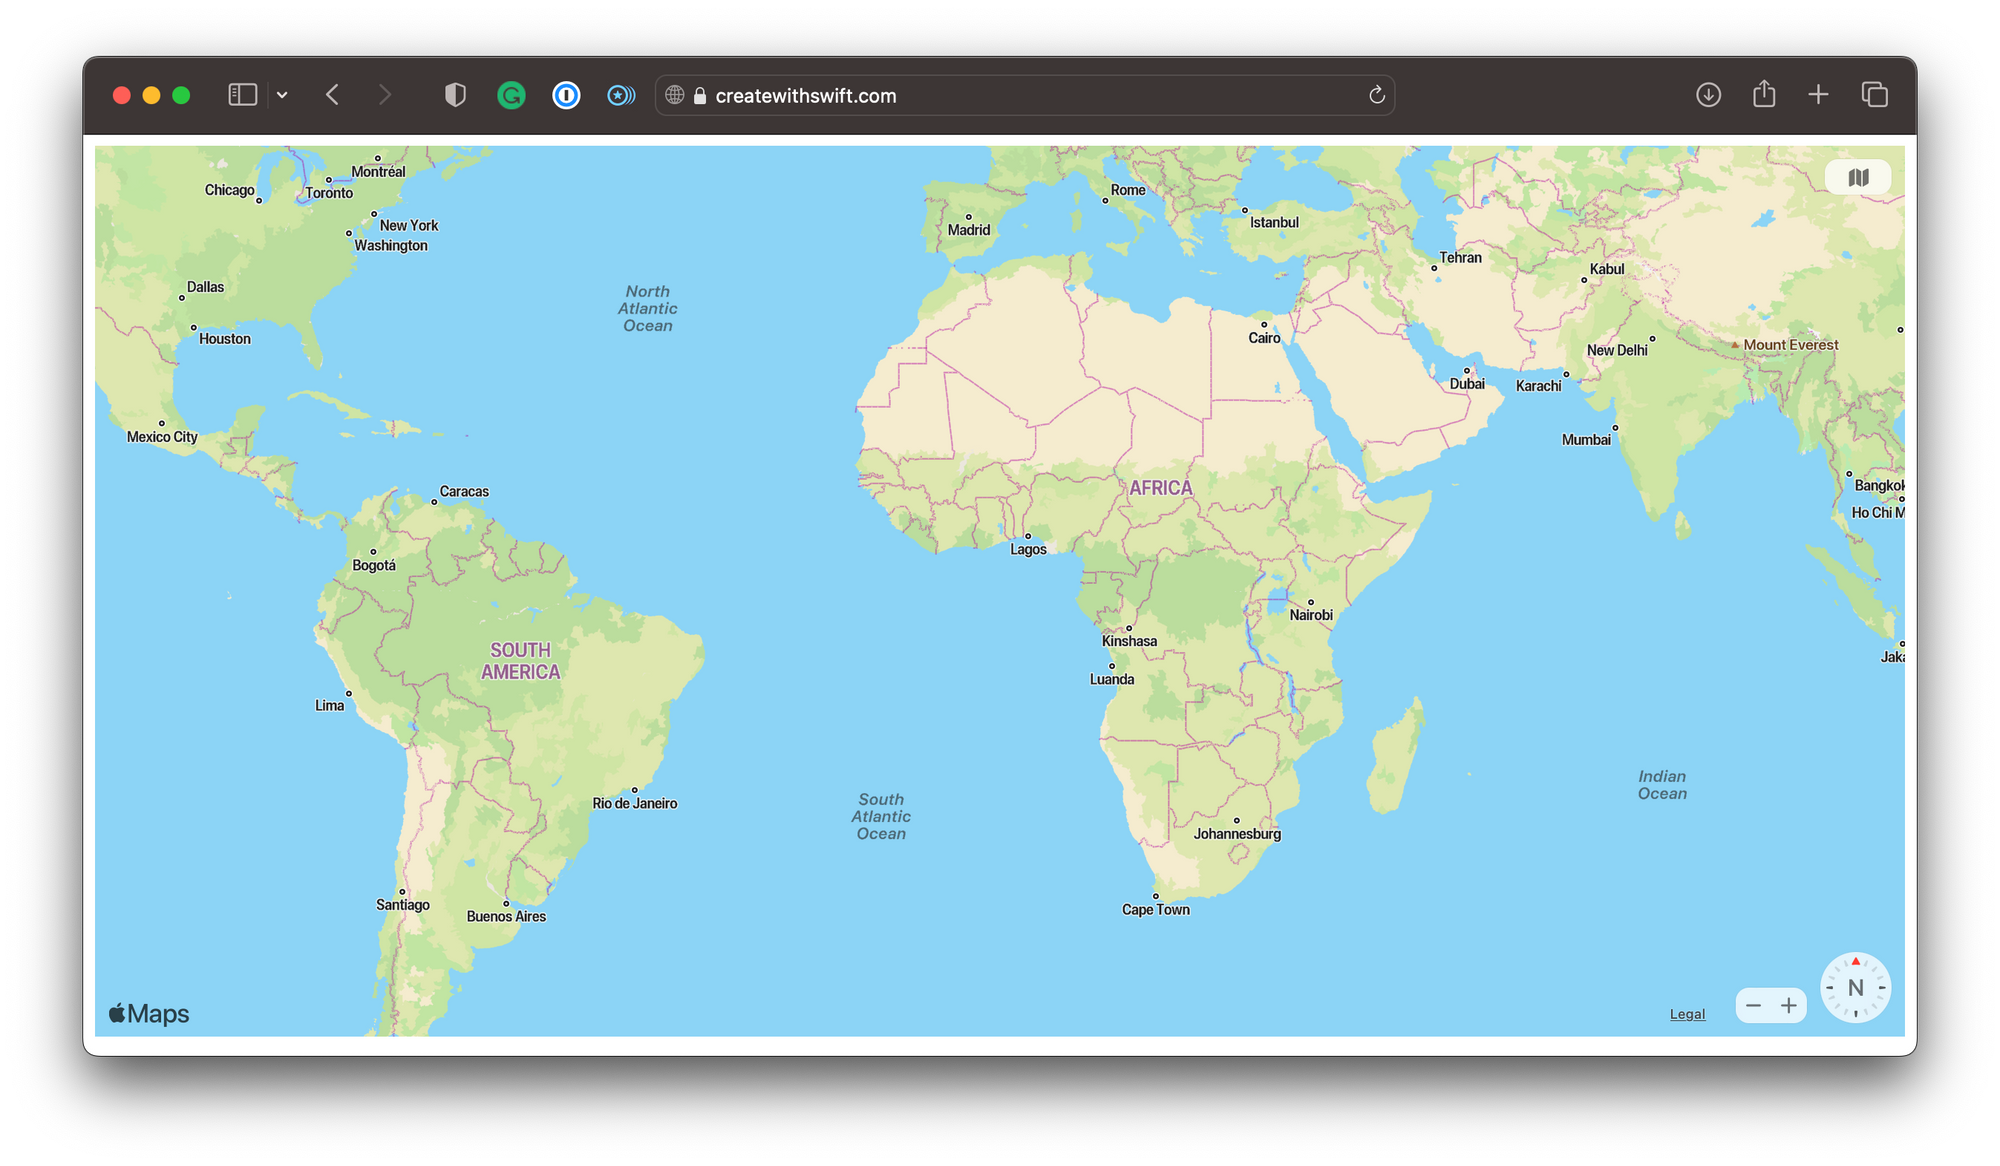Reload the page
Screen dimensions: 2000x1166
click(x=1376, y=95)
